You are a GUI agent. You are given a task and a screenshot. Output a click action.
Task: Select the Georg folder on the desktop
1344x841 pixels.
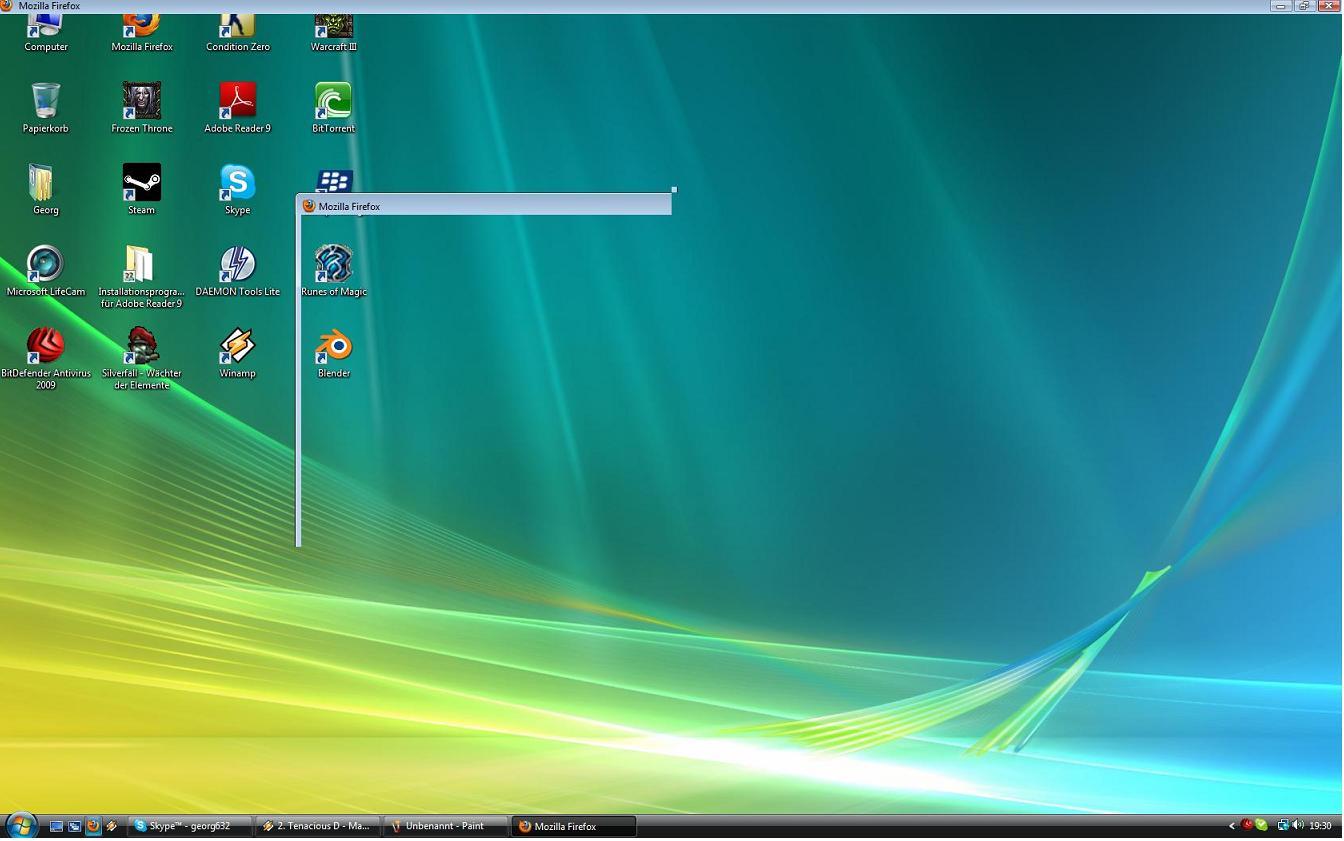pyautogui.click(x=46, y=190)
